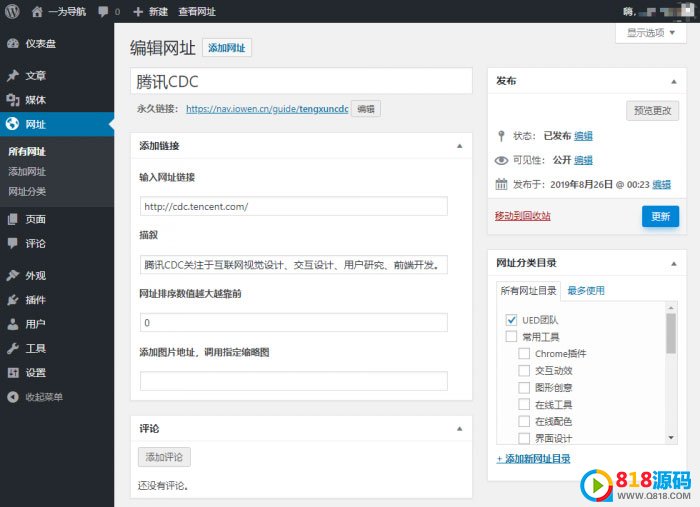
Task: Open 查看网址 in the admin bar
Action: coord(197,12)
